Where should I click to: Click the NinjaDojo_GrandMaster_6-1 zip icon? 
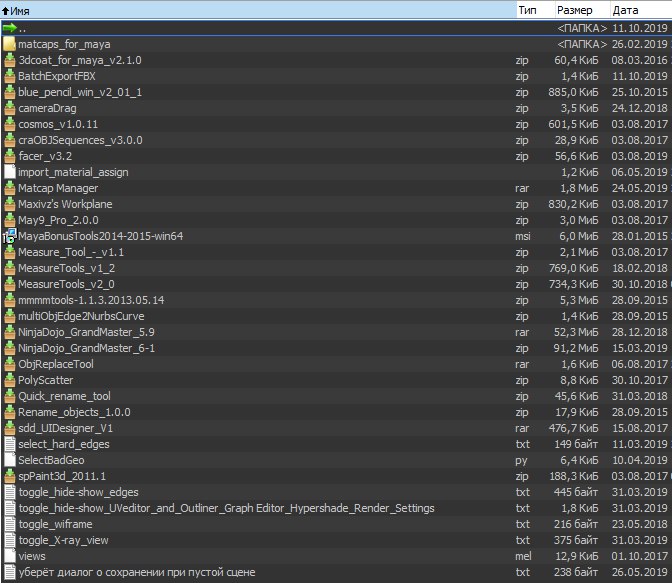9,348
